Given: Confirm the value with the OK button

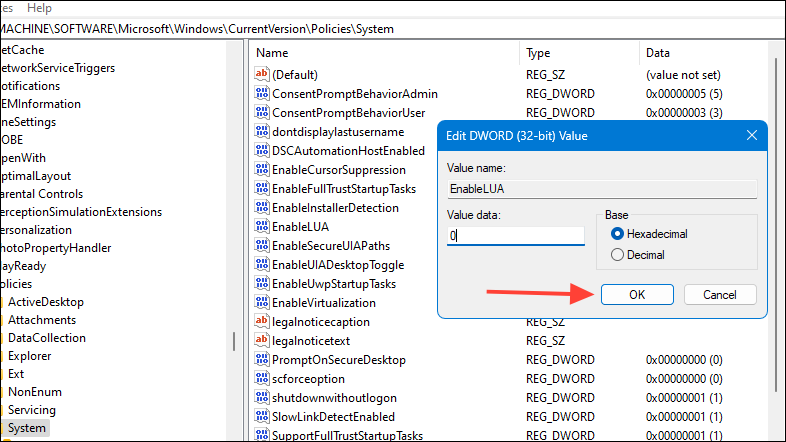Looking at the screenshot, I should [x=637, y=295].
